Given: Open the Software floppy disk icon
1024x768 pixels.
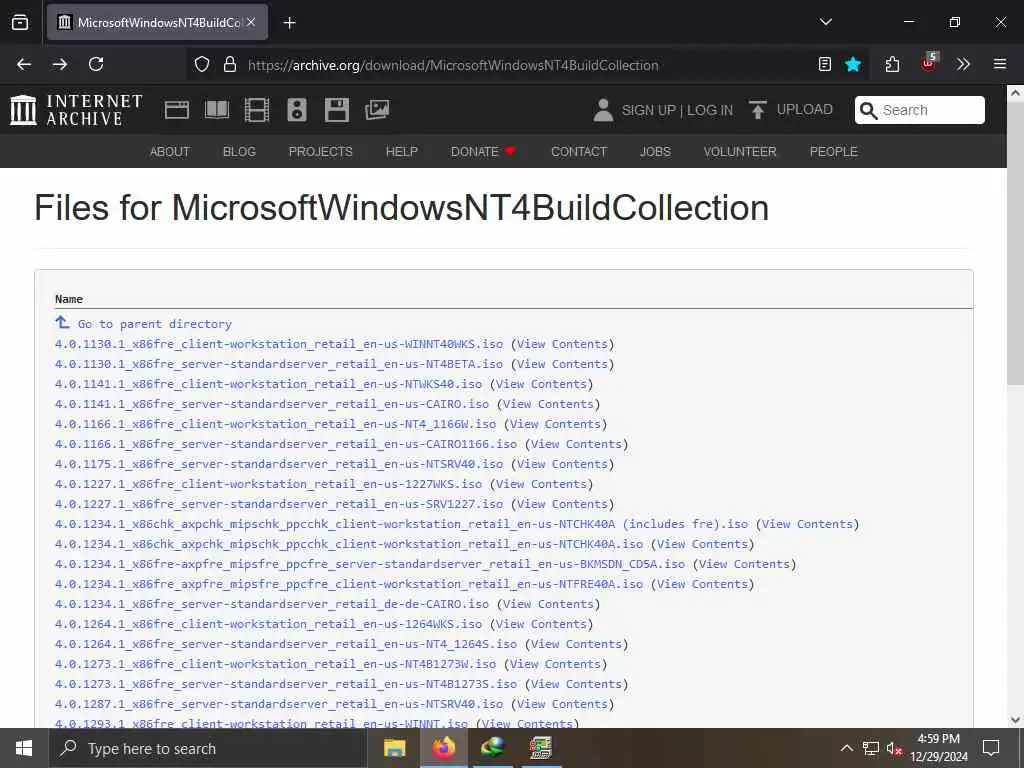Looking at the screenshot, I should click(x=337, y=110).
